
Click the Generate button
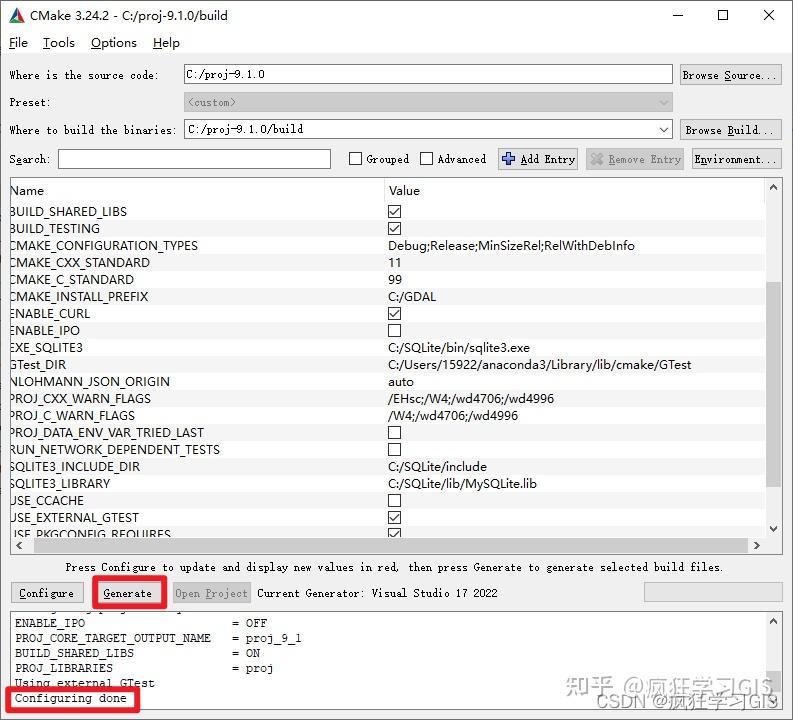(127, 593)
